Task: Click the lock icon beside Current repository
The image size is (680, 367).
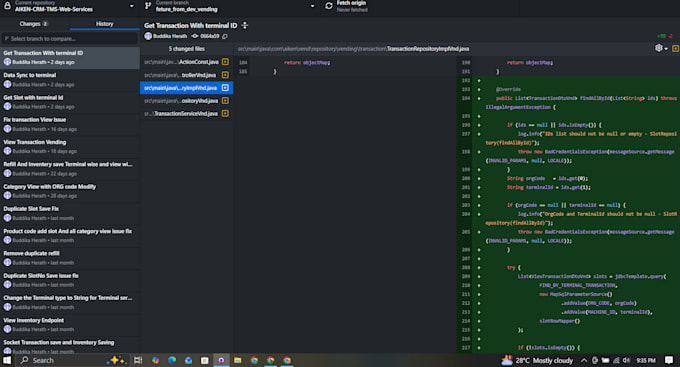Action: coord(7,6)
